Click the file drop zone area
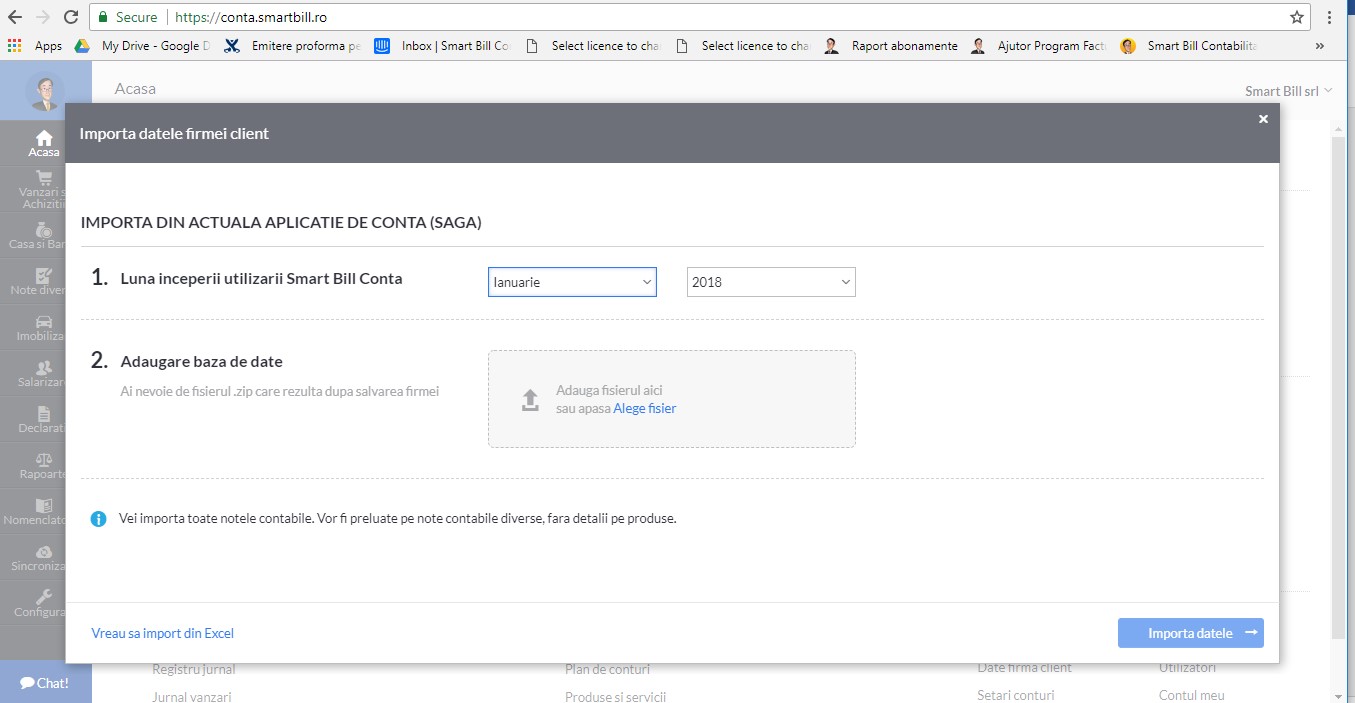1355x703 pixels. (x=672, y=399)
